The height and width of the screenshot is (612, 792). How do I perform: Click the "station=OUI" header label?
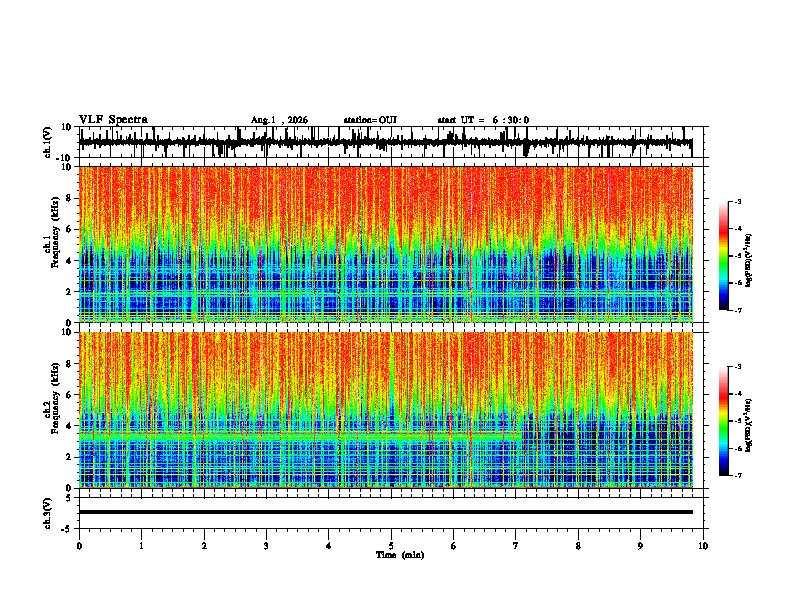tap(370, 120)
